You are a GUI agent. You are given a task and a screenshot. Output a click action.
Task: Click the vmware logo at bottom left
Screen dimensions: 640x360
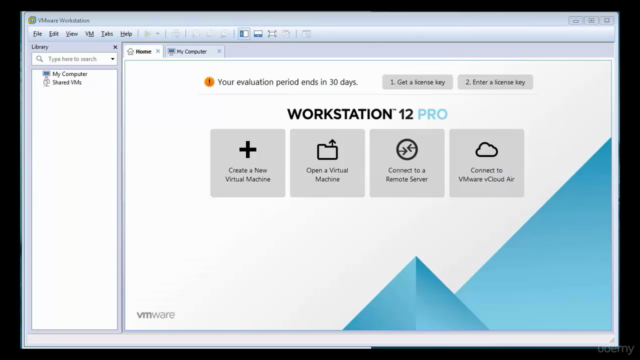(156, 315)
